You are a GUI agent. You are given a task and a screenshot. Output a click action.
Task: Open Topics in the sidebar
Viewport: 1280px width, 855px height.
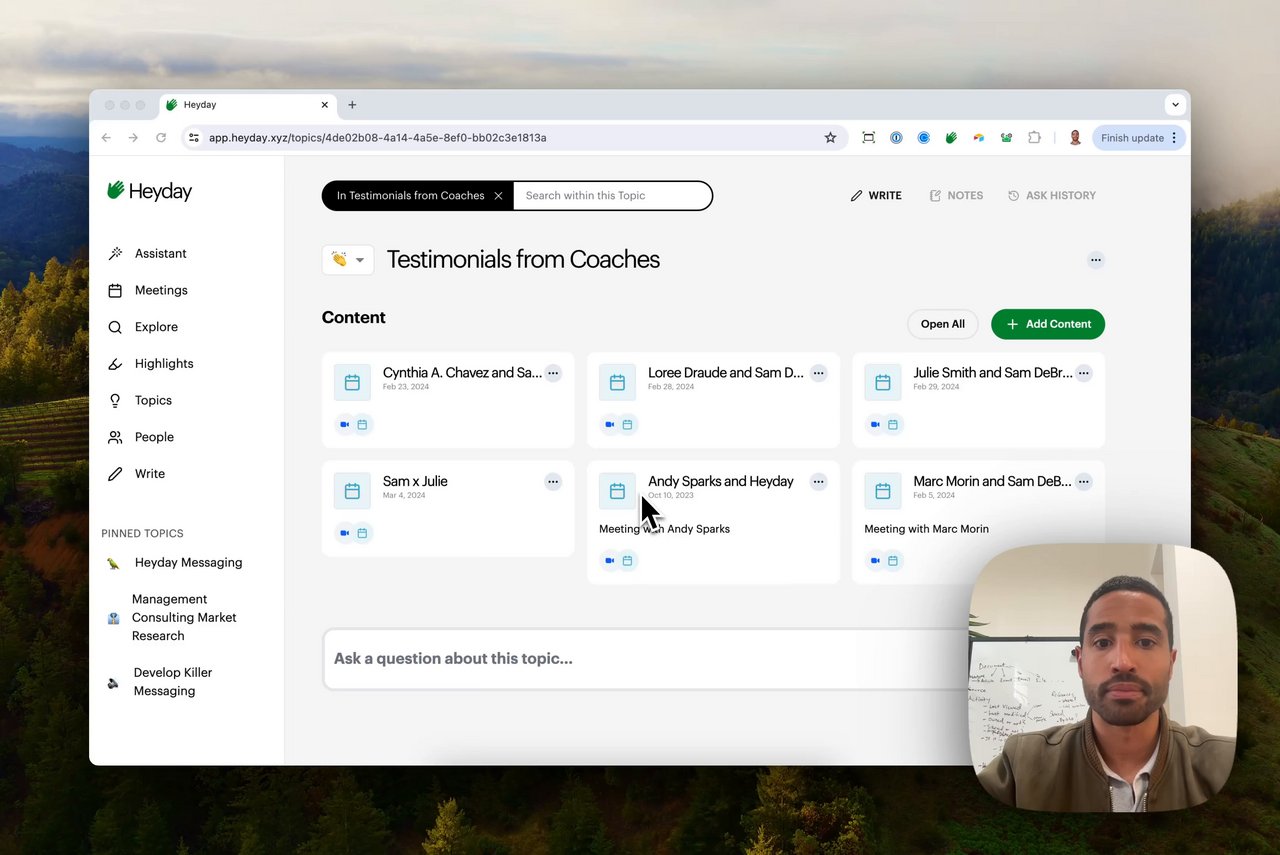140,400
